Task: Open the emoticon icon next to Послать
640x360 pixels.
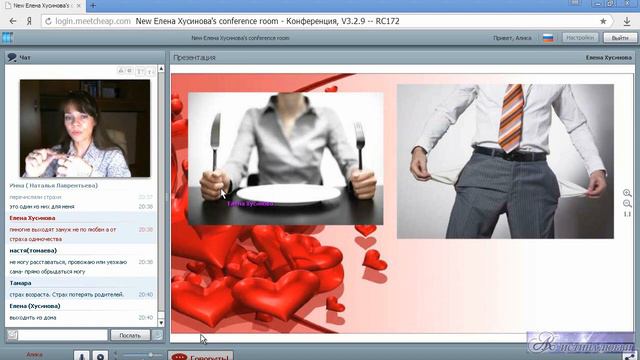Action: [x=157, y=335]
